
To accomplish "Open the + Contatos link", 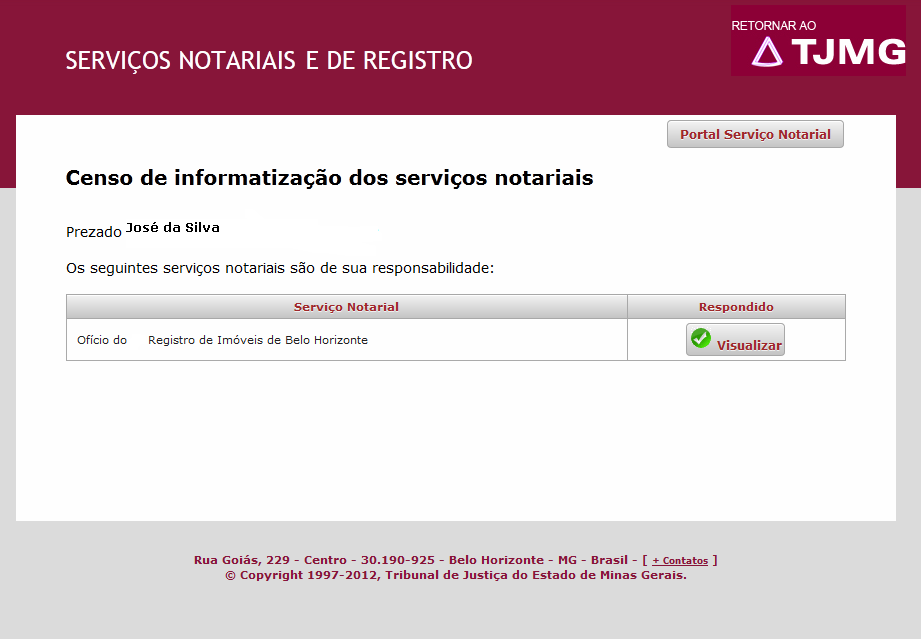I will (x=680, y=560).
